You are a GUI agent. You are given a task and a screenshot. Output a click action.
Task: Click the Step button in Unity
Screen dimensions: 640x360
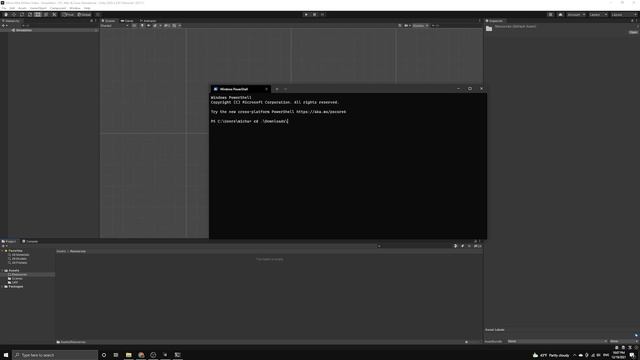click(x=322, y=15)
